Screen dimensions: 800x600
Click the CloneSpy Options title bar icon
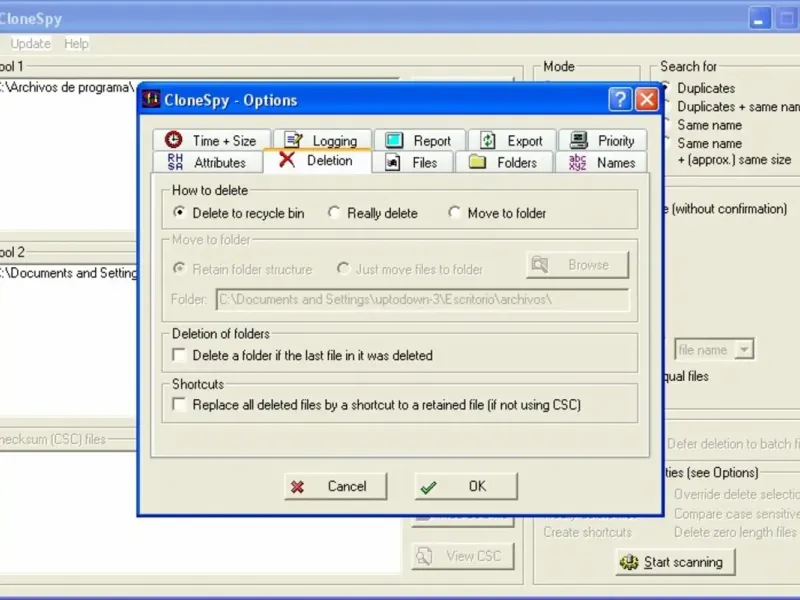(151, 98)
